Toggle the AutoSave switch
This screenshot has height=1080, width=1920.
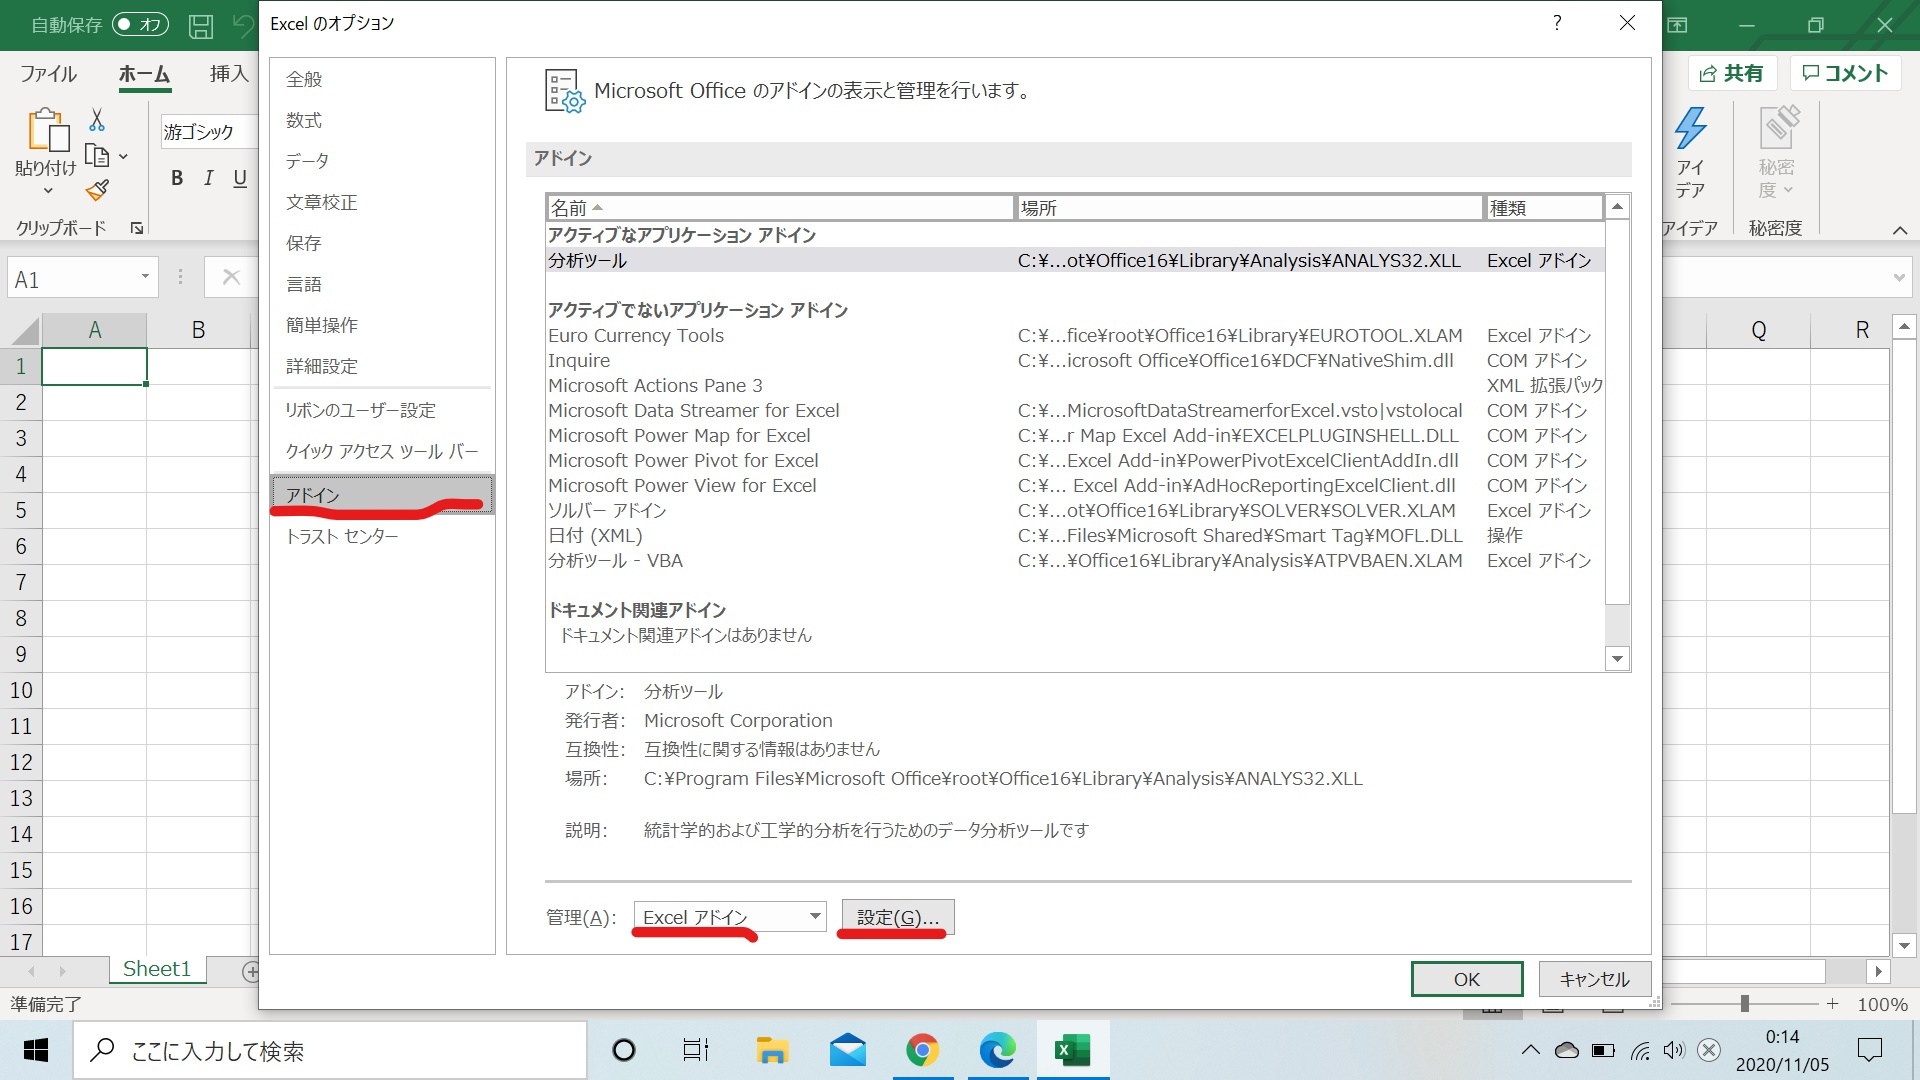[139, 25]
